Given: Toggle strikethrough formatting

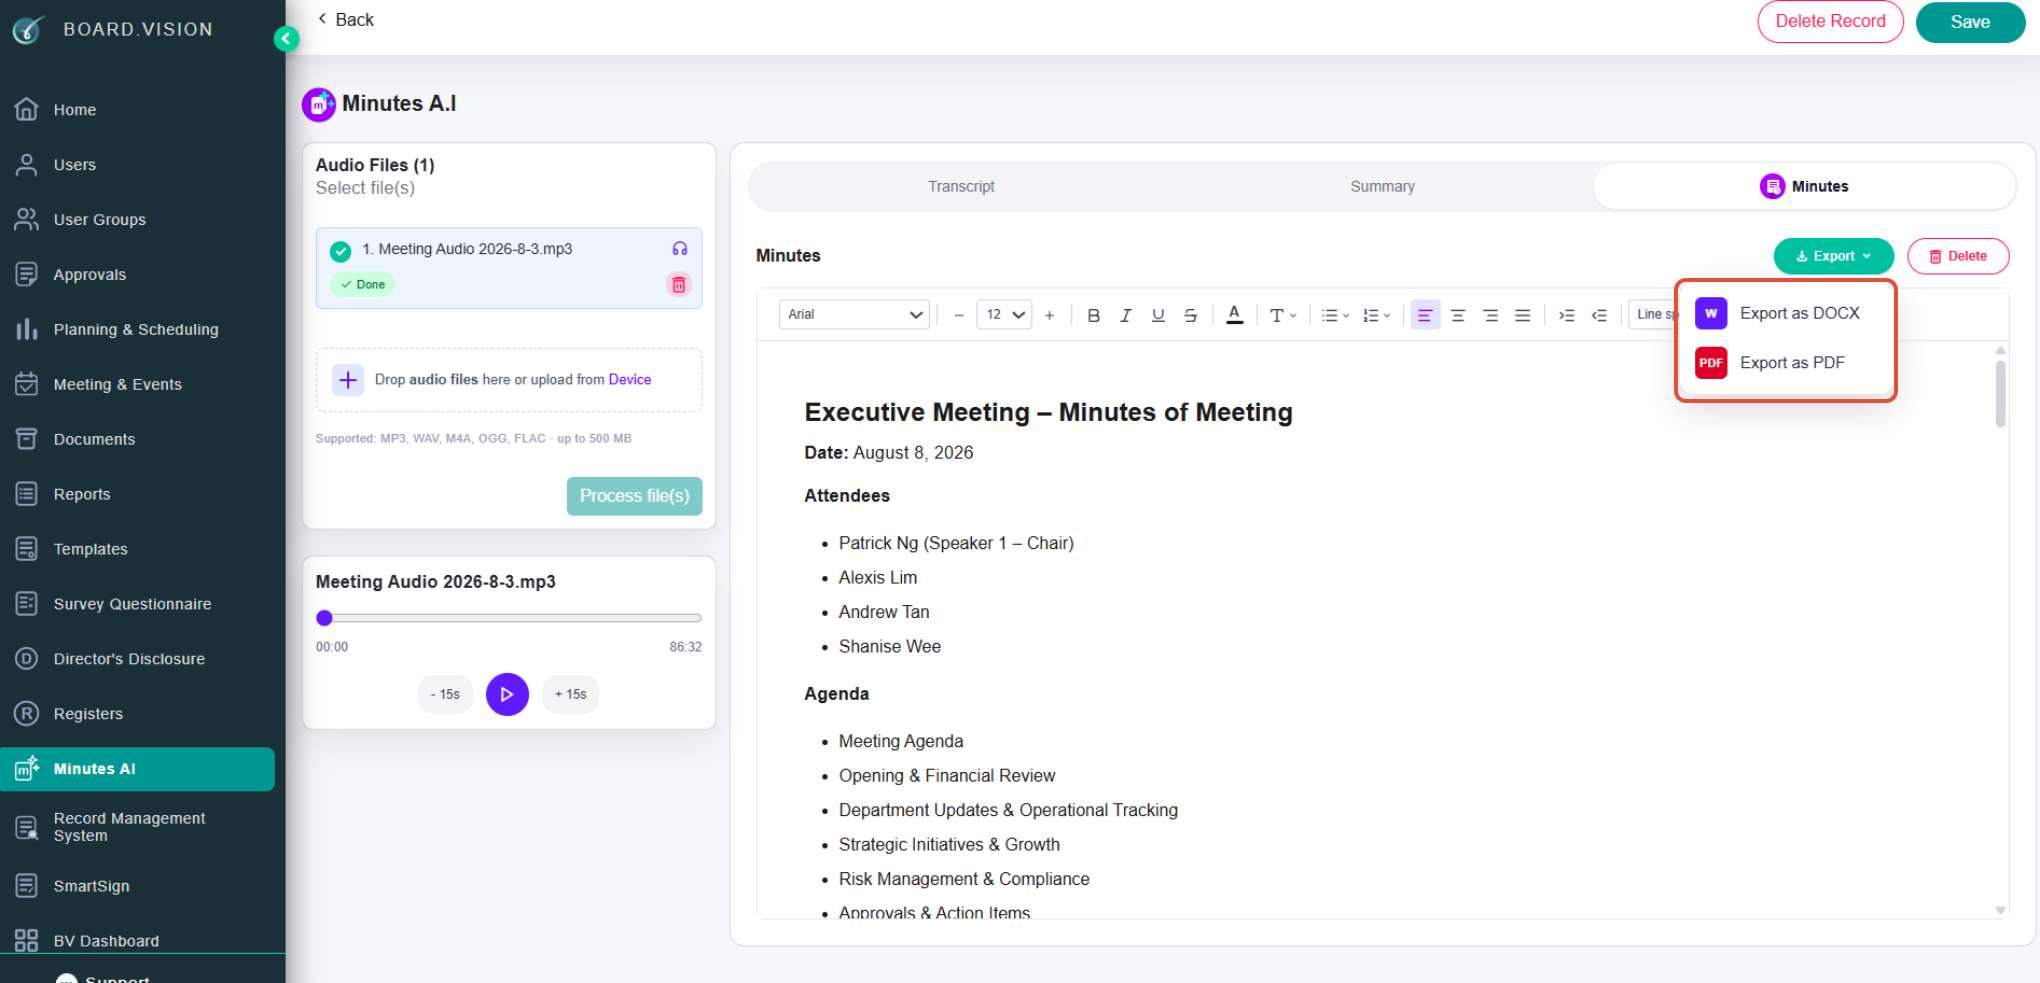Looking at the screenshot, I should [1190, 316].
